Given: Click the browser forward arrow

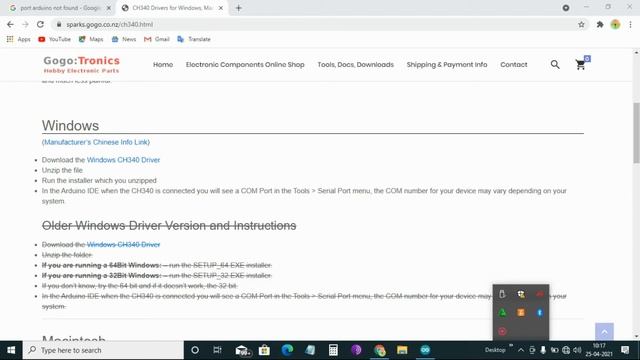Looking at the screenshot, I should tap(25, 24).
